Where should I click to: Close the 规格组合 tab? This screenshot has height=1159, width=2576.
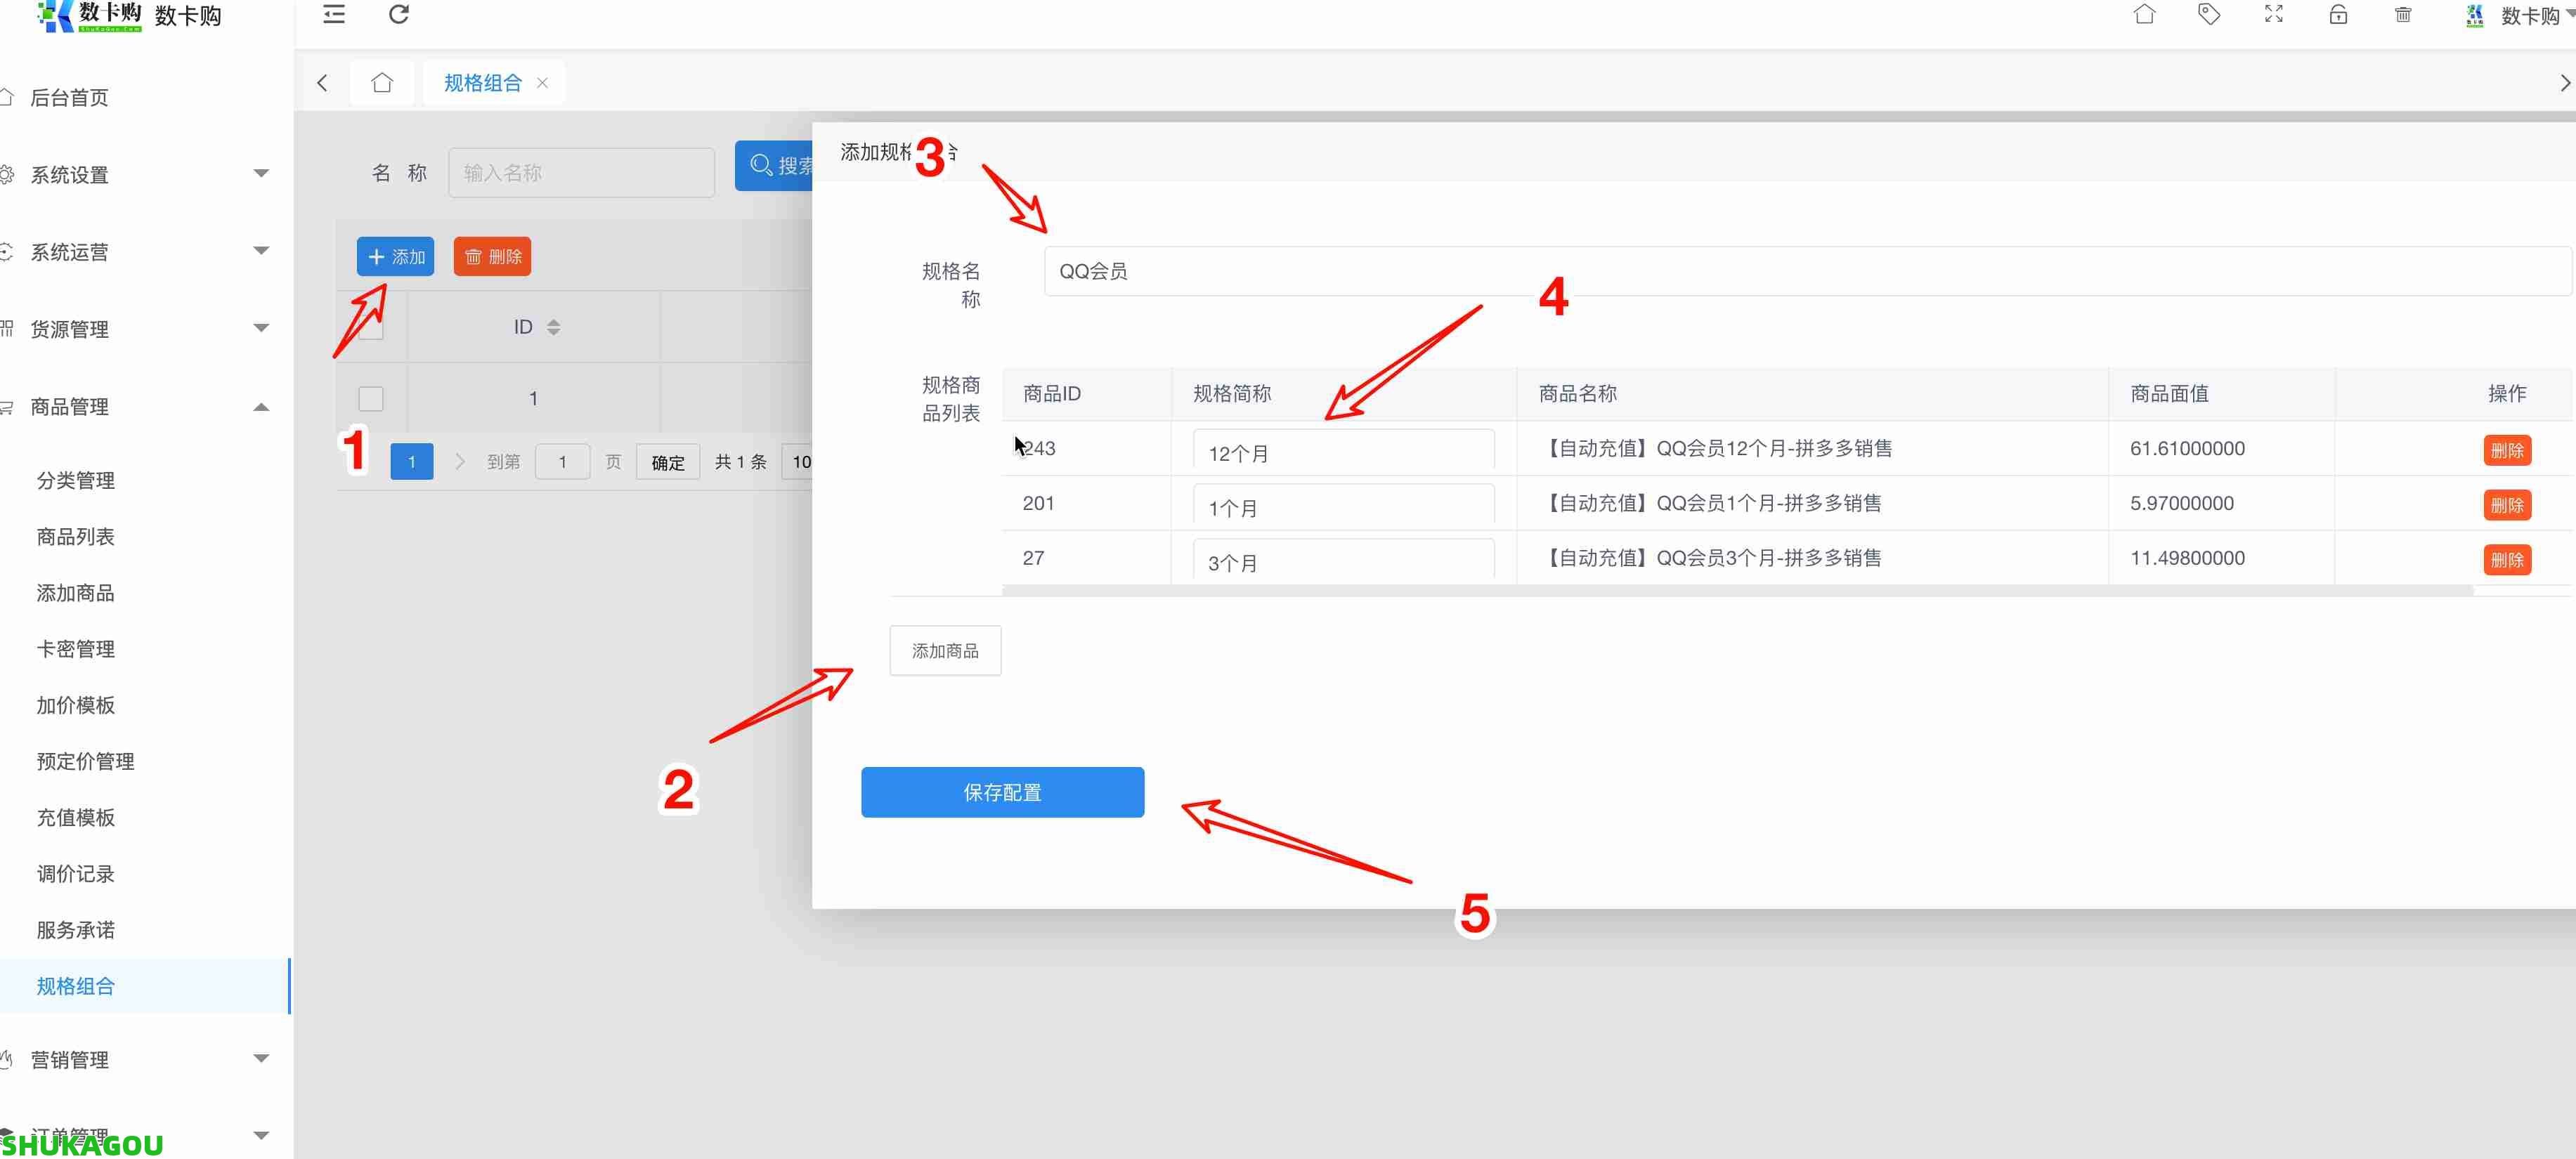(x=542, y=82)
